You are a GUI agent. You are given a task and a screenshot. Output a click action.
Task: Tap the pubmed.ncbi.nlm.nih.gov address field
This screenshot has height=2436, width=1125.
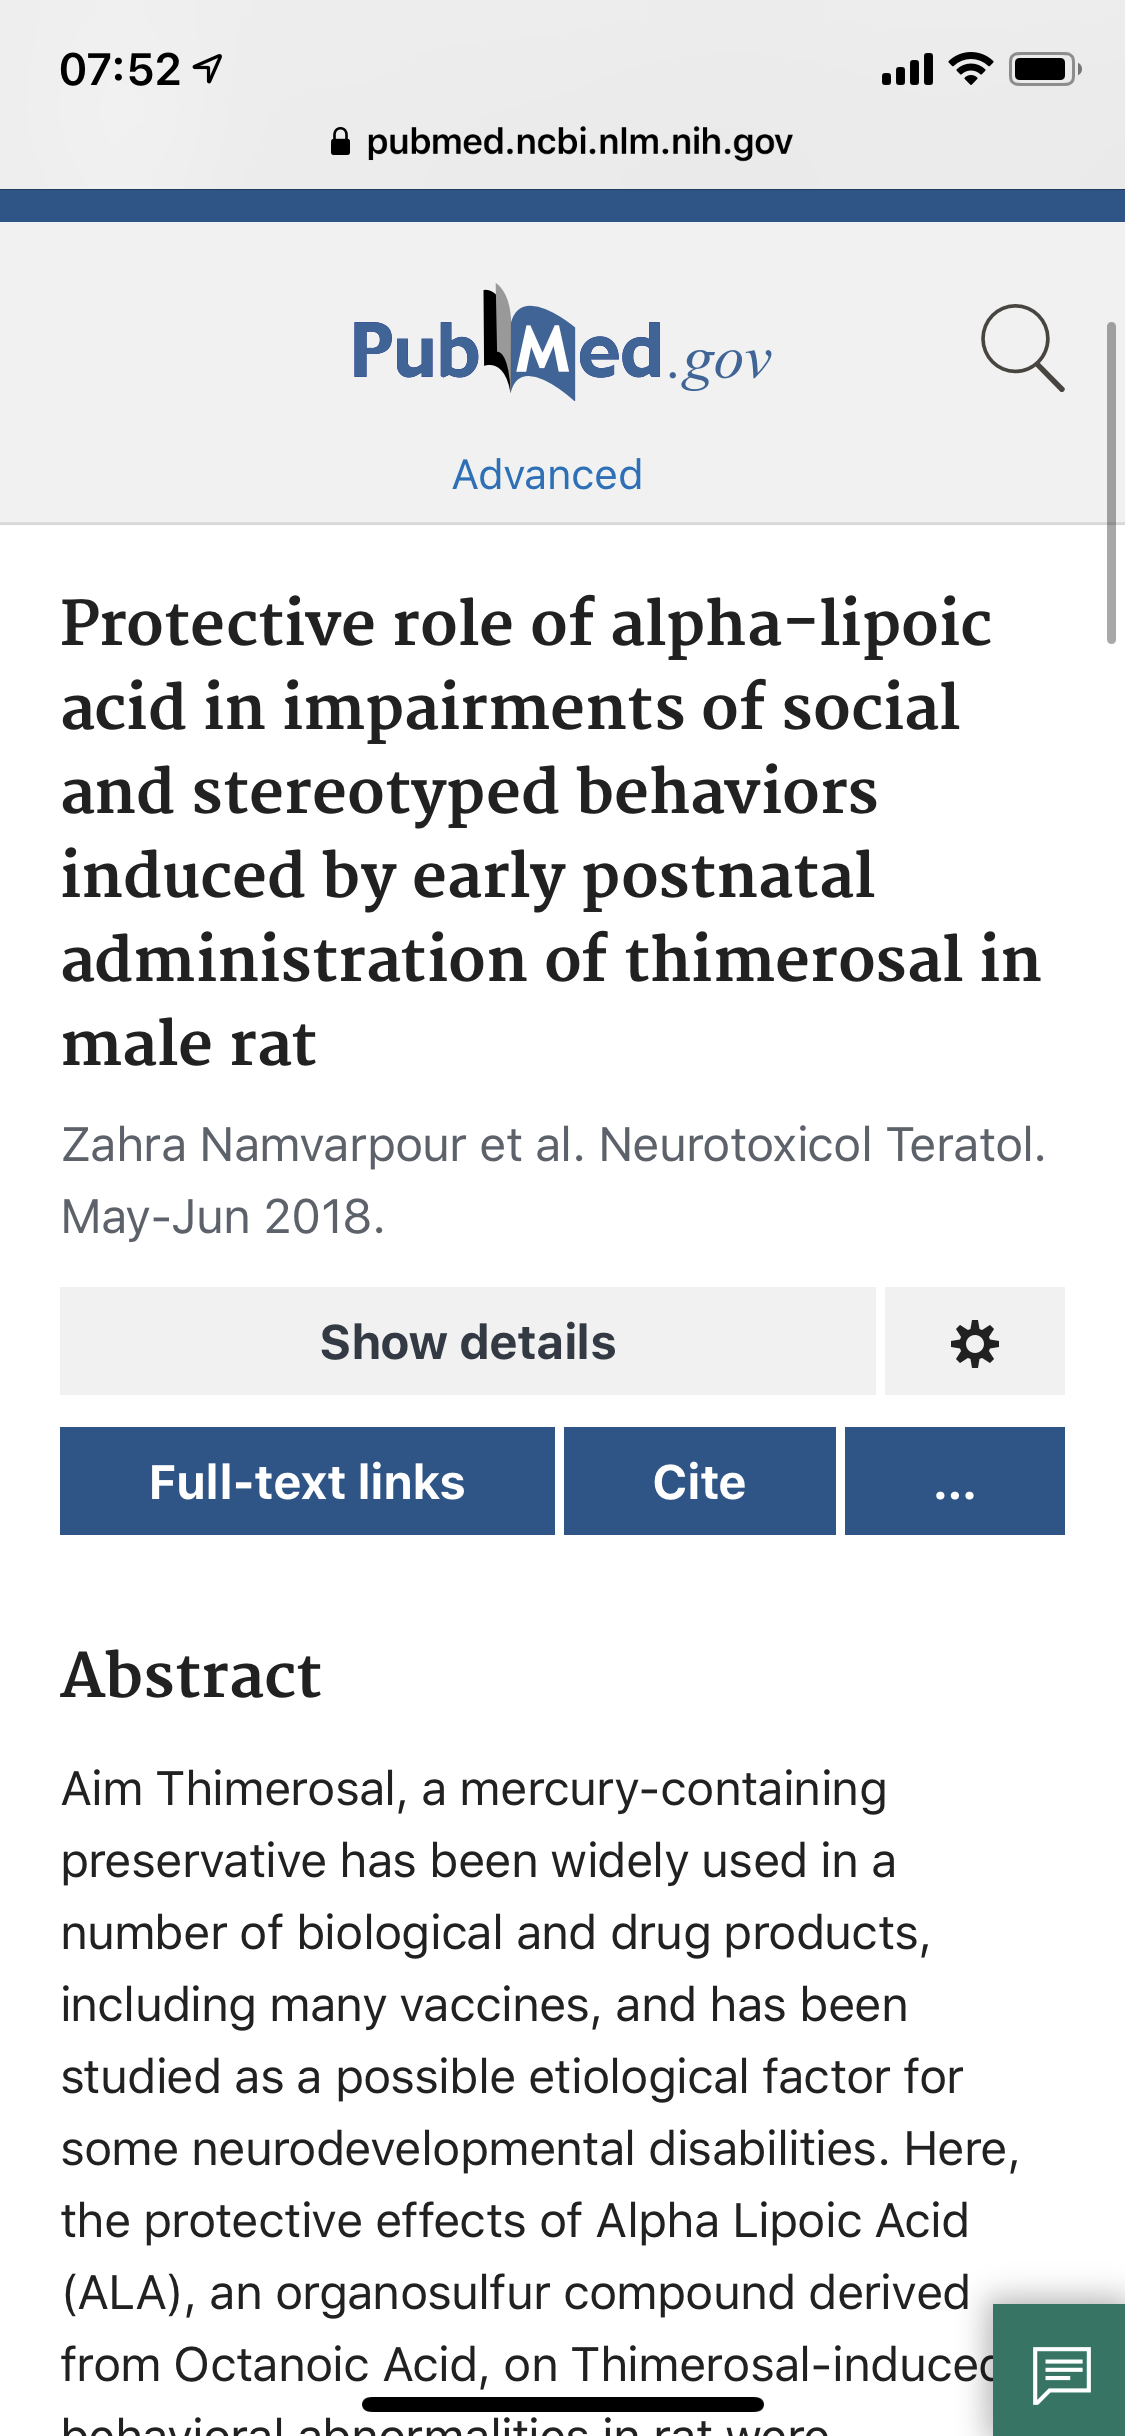(x=579, y=142)
